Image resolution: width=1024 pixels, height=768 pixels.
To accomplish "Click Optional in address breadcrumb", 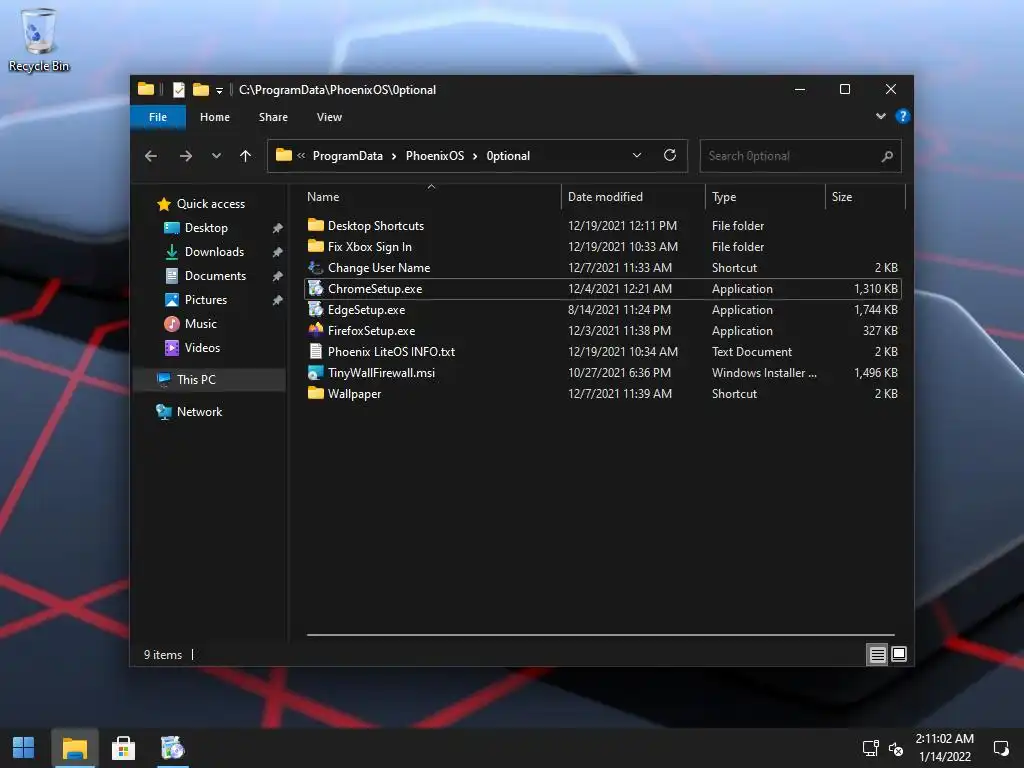I will click(508, 156).
